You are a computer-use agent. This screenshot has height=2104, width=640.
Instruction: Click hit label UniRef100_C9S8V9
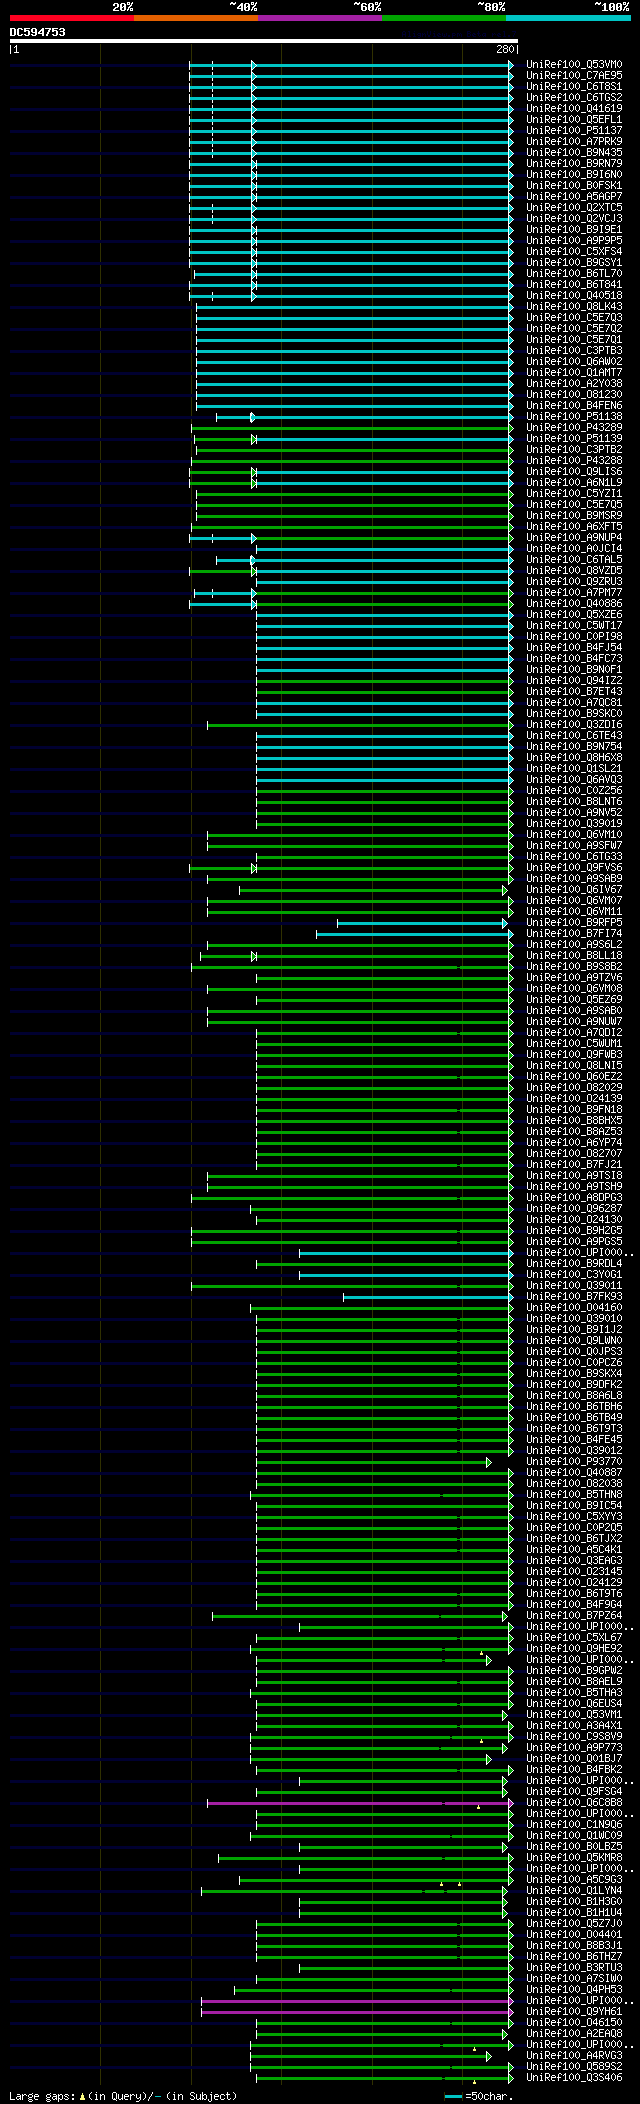pos(574,1736)
